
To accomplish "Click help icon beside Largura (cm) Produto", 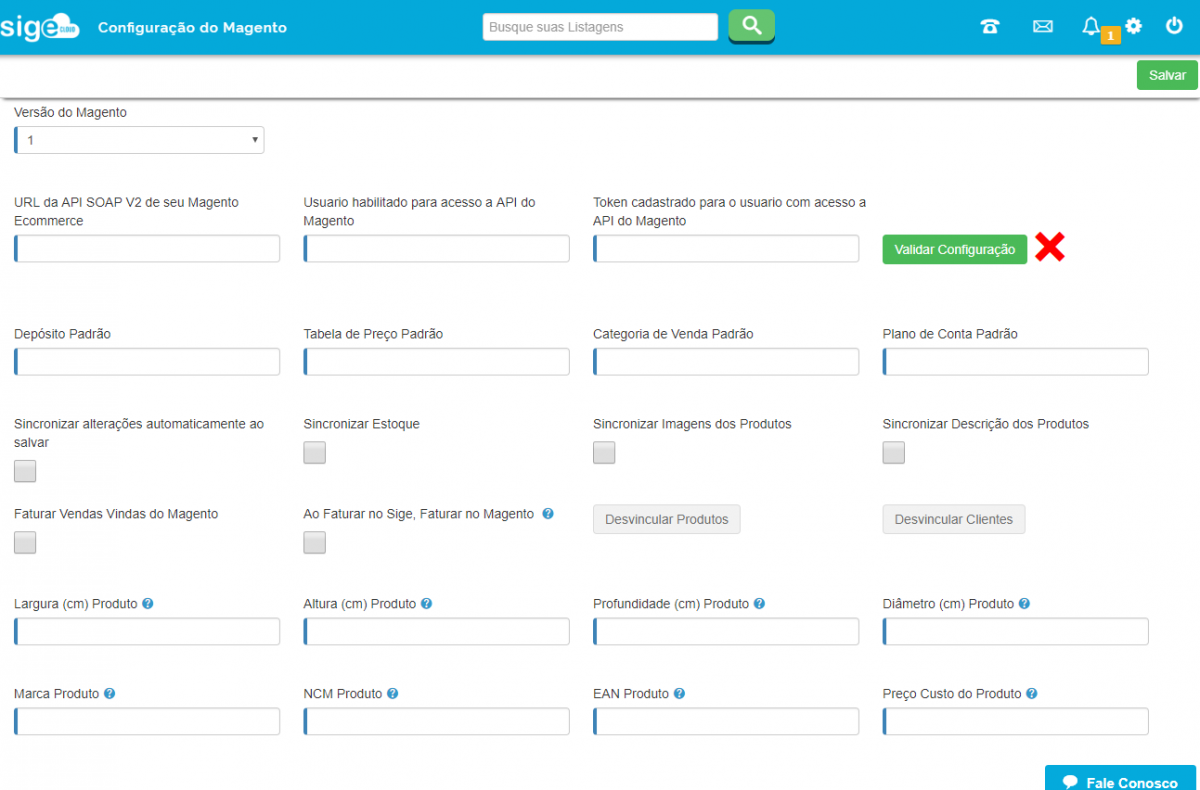I will 148,604.
